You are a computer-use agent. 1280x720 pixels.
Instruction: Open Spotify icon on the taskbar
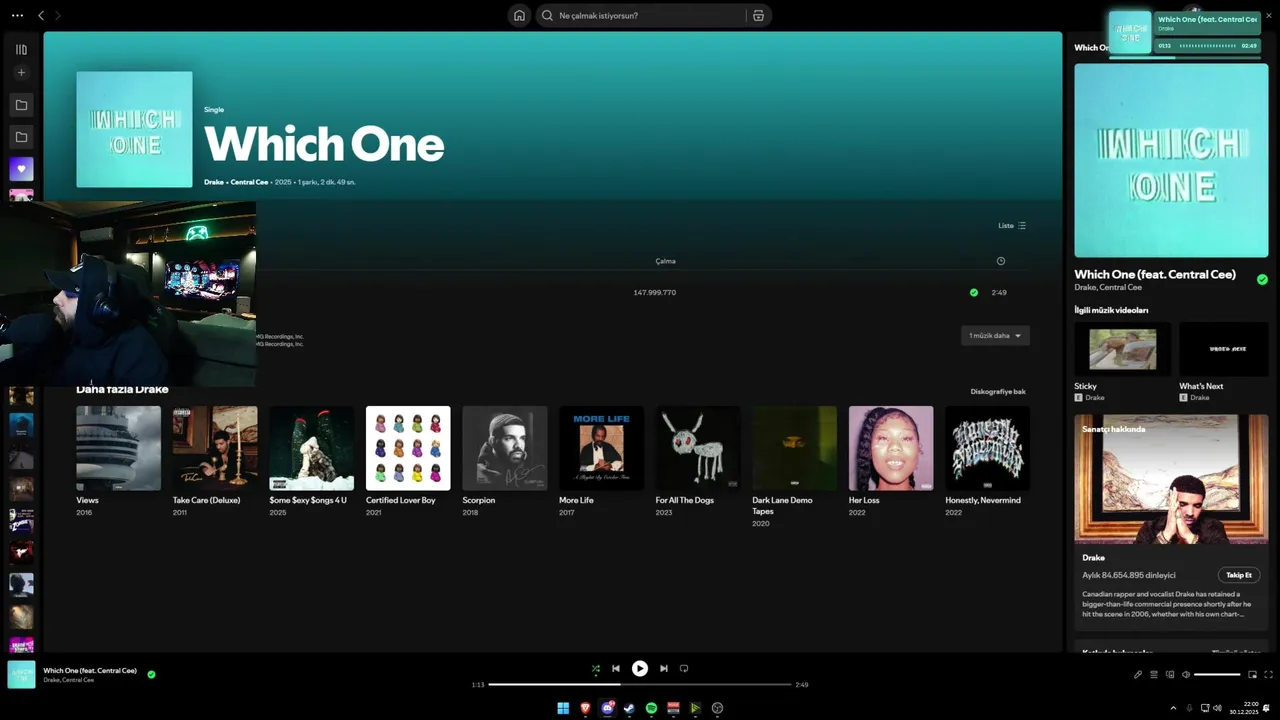651,708
